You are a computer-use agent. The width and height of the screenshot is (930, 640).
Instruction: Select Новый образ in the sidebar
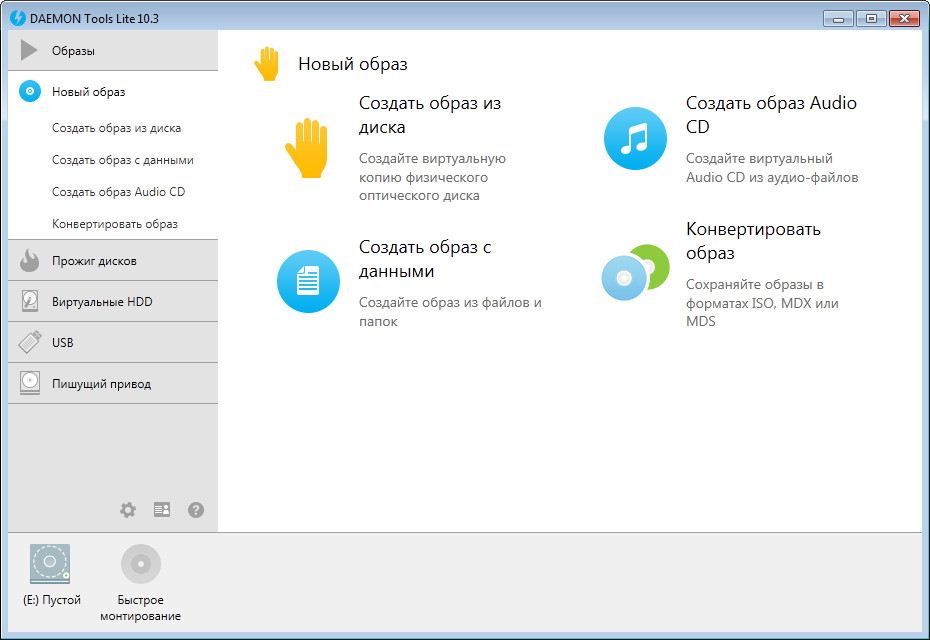click(x=113, y=91)
